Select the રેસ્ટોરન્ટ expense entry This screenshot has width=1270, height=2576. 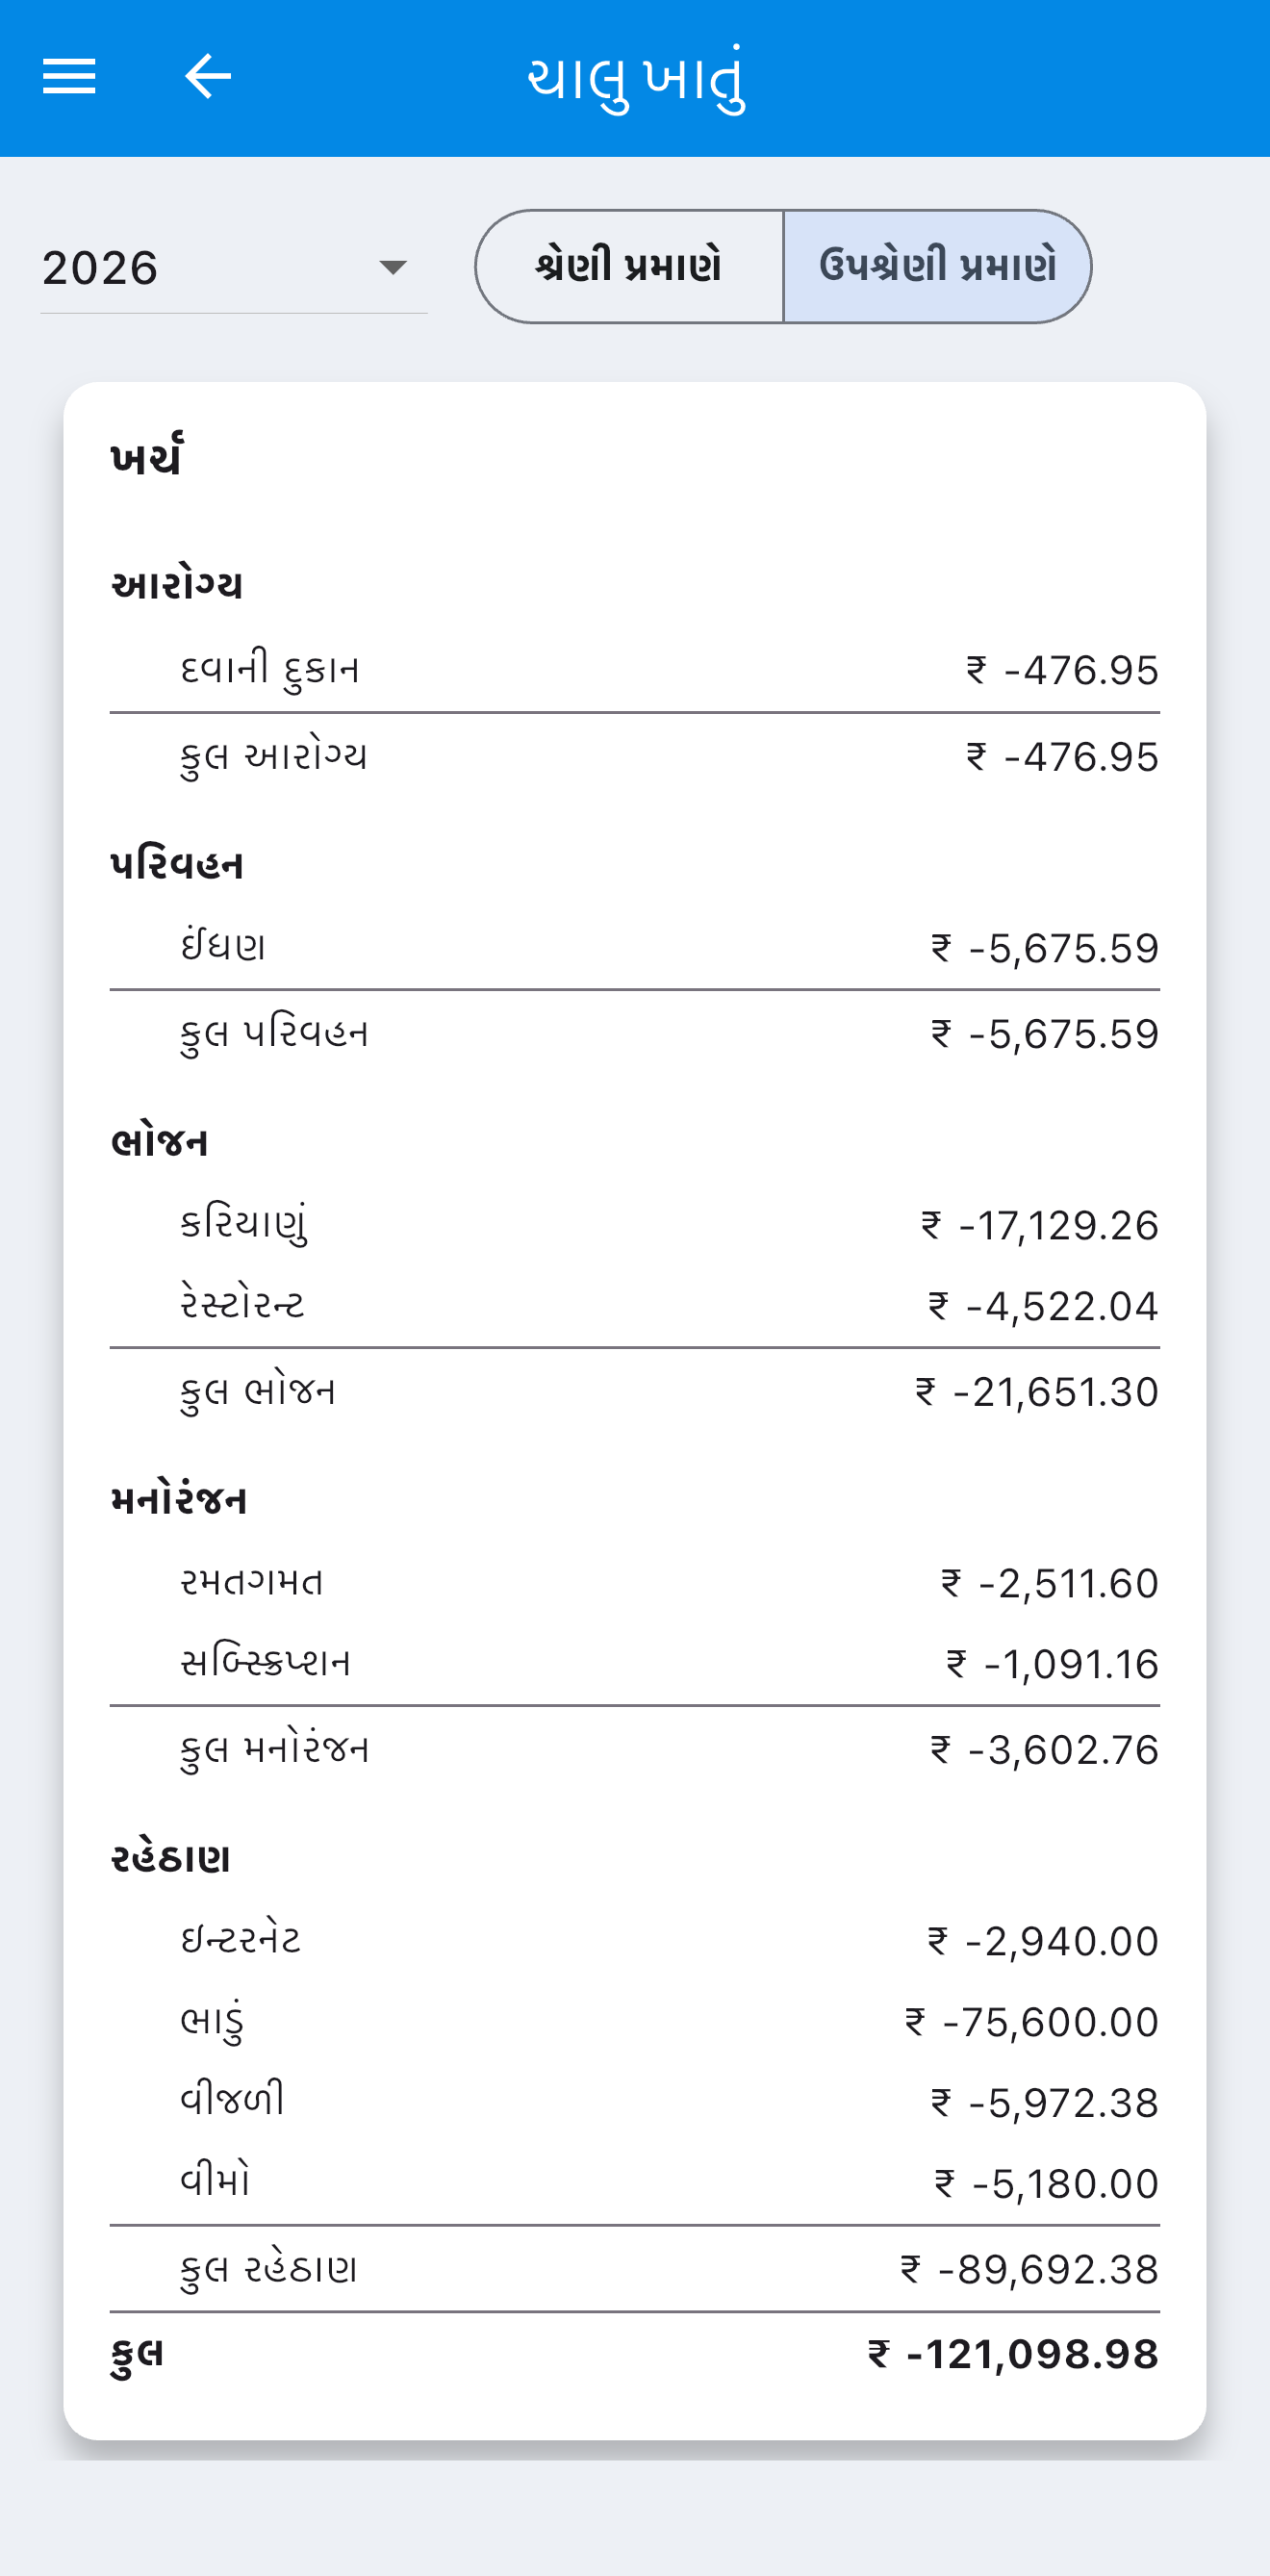coord(635,1305)
